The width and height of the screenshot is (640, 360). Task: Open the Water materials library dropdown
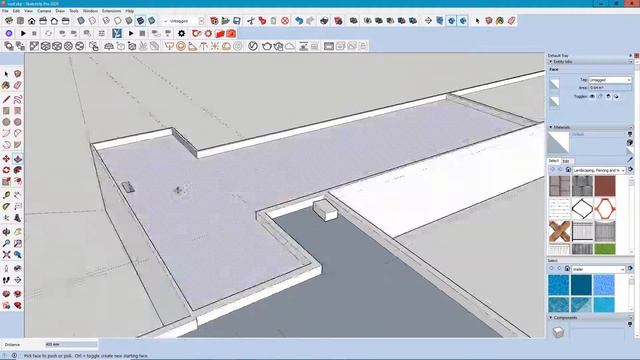[x=599, y=269]
